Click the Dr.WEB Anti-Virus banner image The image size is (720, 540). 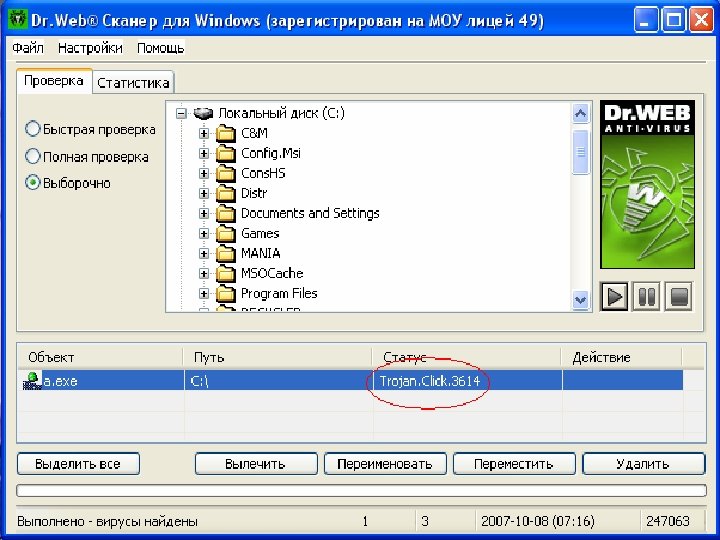tap(647, 185)
